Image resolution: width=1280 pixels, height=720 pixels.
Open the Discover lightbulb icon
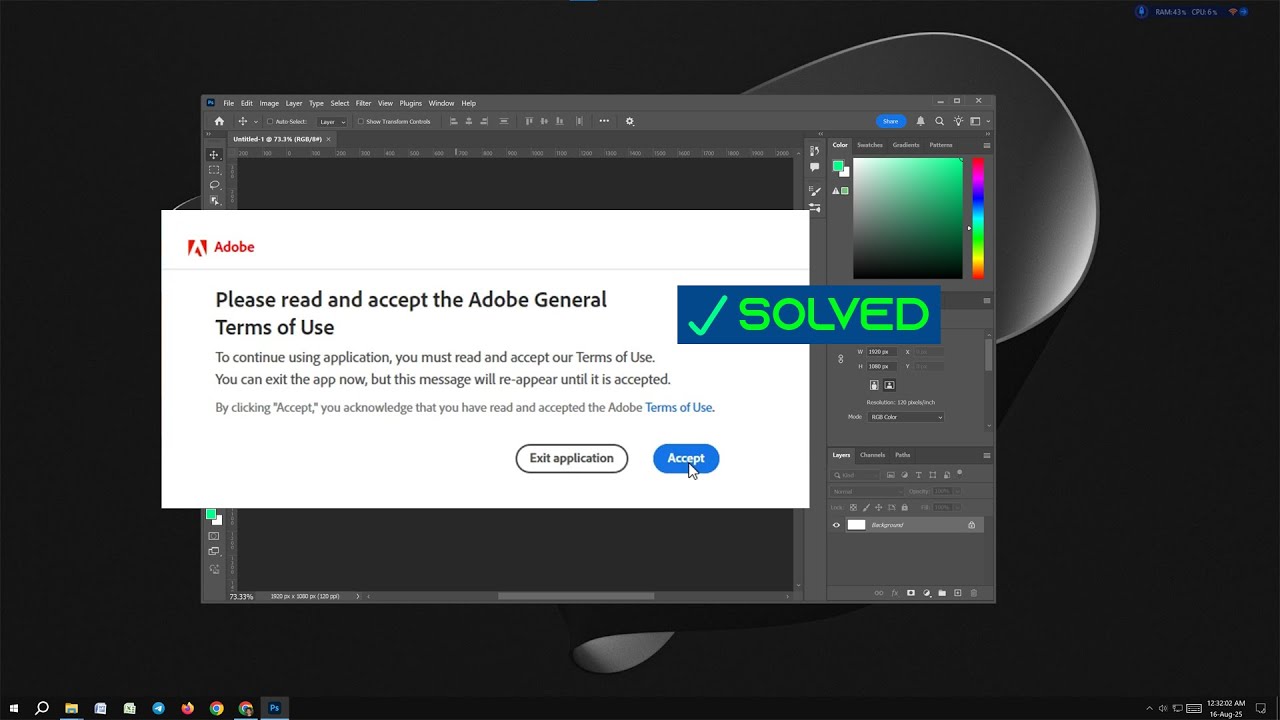958,121
